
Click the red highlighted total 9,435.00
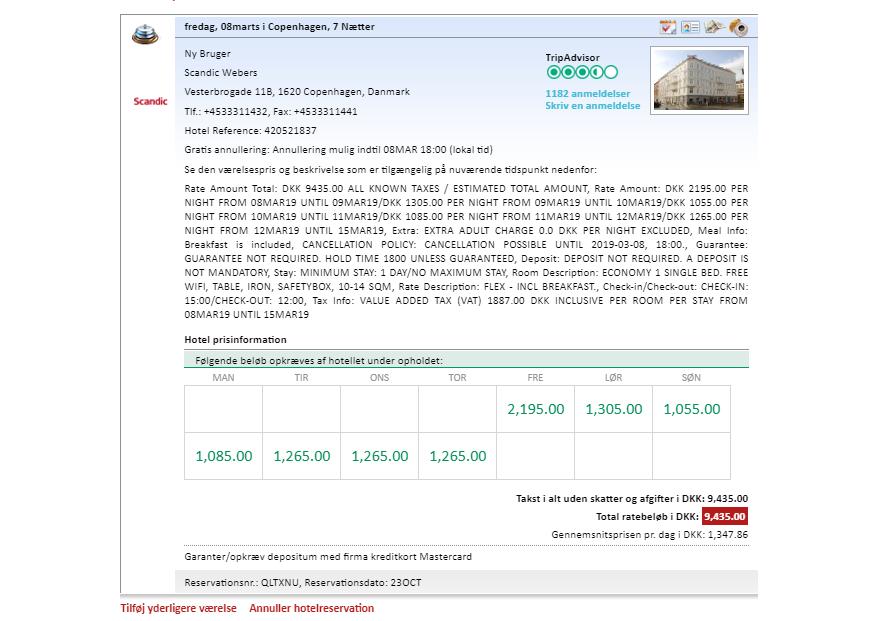[725, 516]
